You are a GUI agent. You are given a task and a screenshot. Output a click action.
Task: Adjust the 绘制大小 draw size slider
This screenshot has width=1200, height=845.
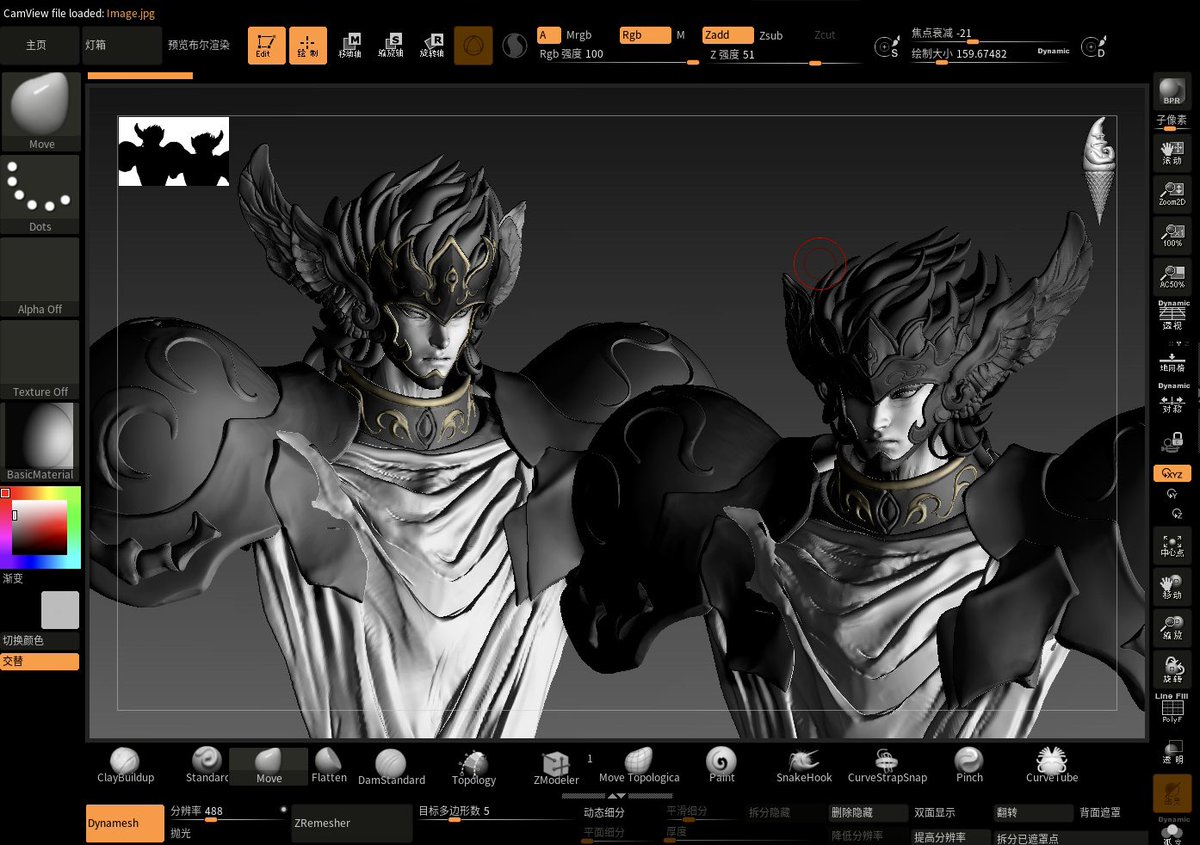point(988,55)
